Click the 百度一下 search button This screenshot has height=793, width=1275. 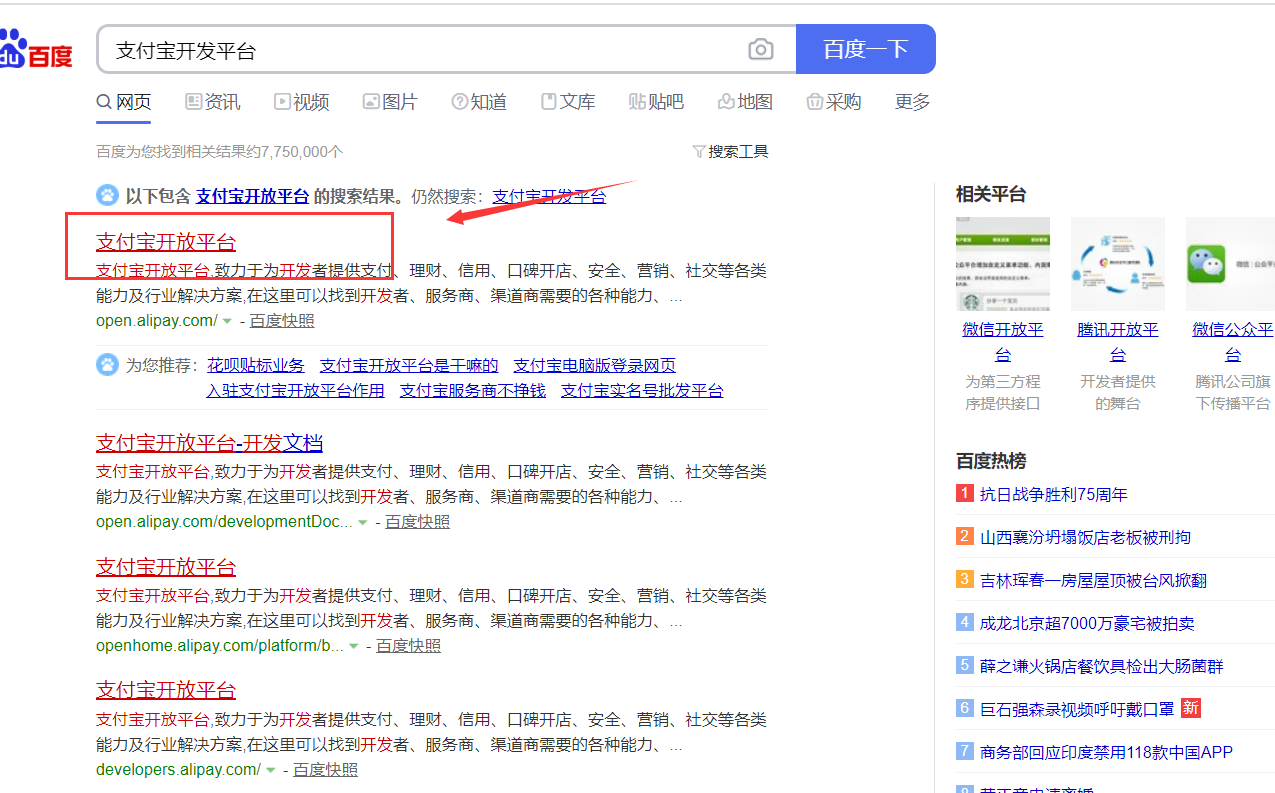point(866,49)
